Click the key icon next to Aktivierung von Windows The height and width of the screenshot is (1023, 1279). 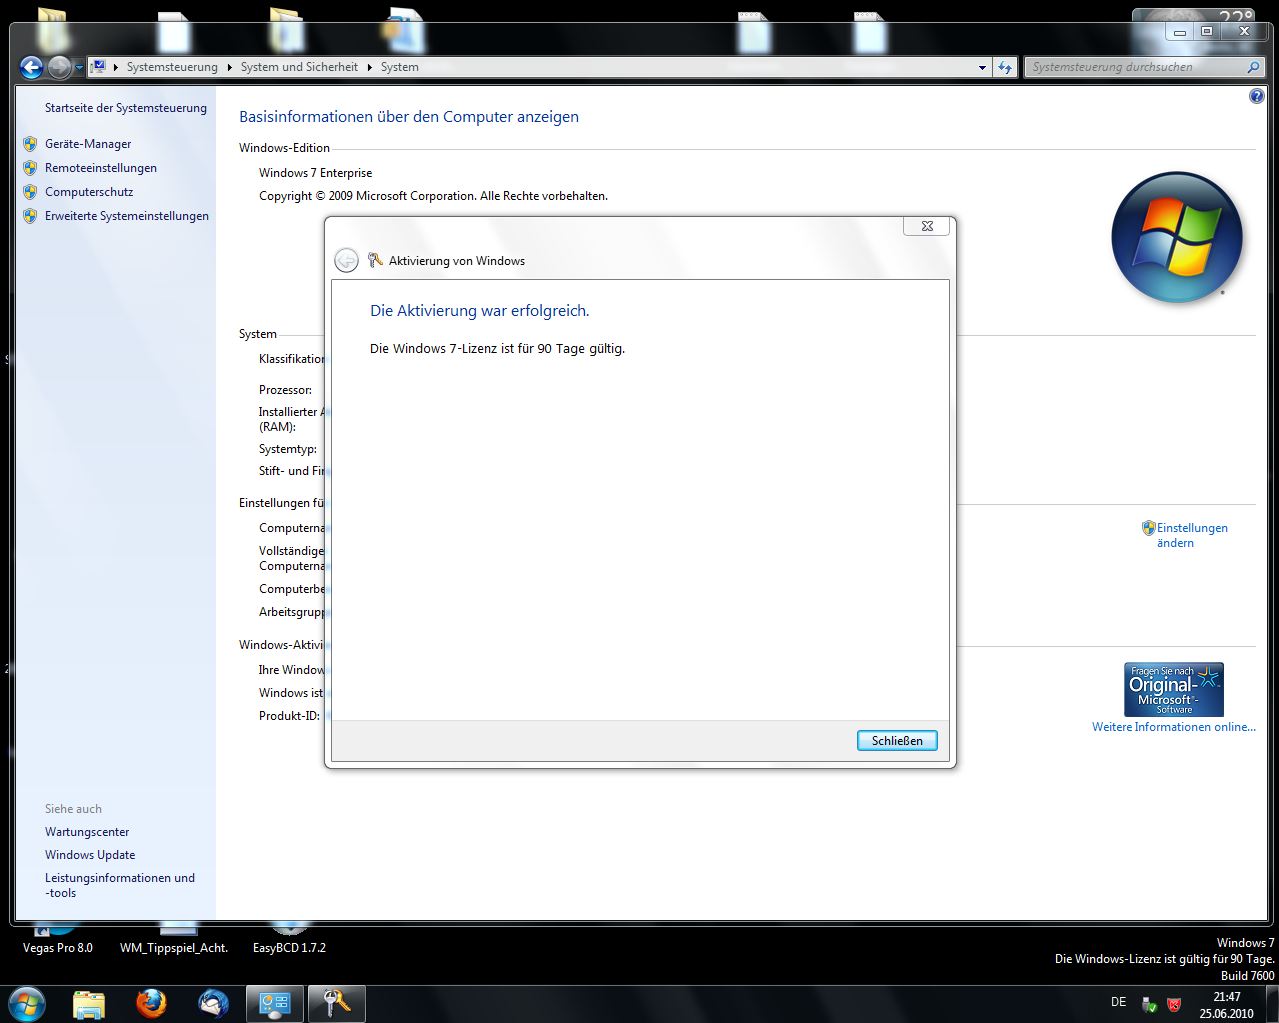coord(375,260)
